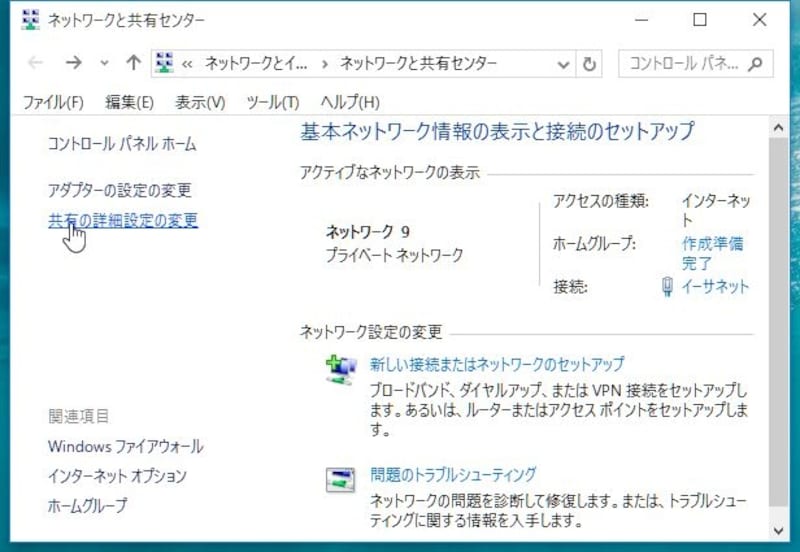Close the Network and Sharing Center window
This screenshot has height=552, width=800.
tap(760, 20)
